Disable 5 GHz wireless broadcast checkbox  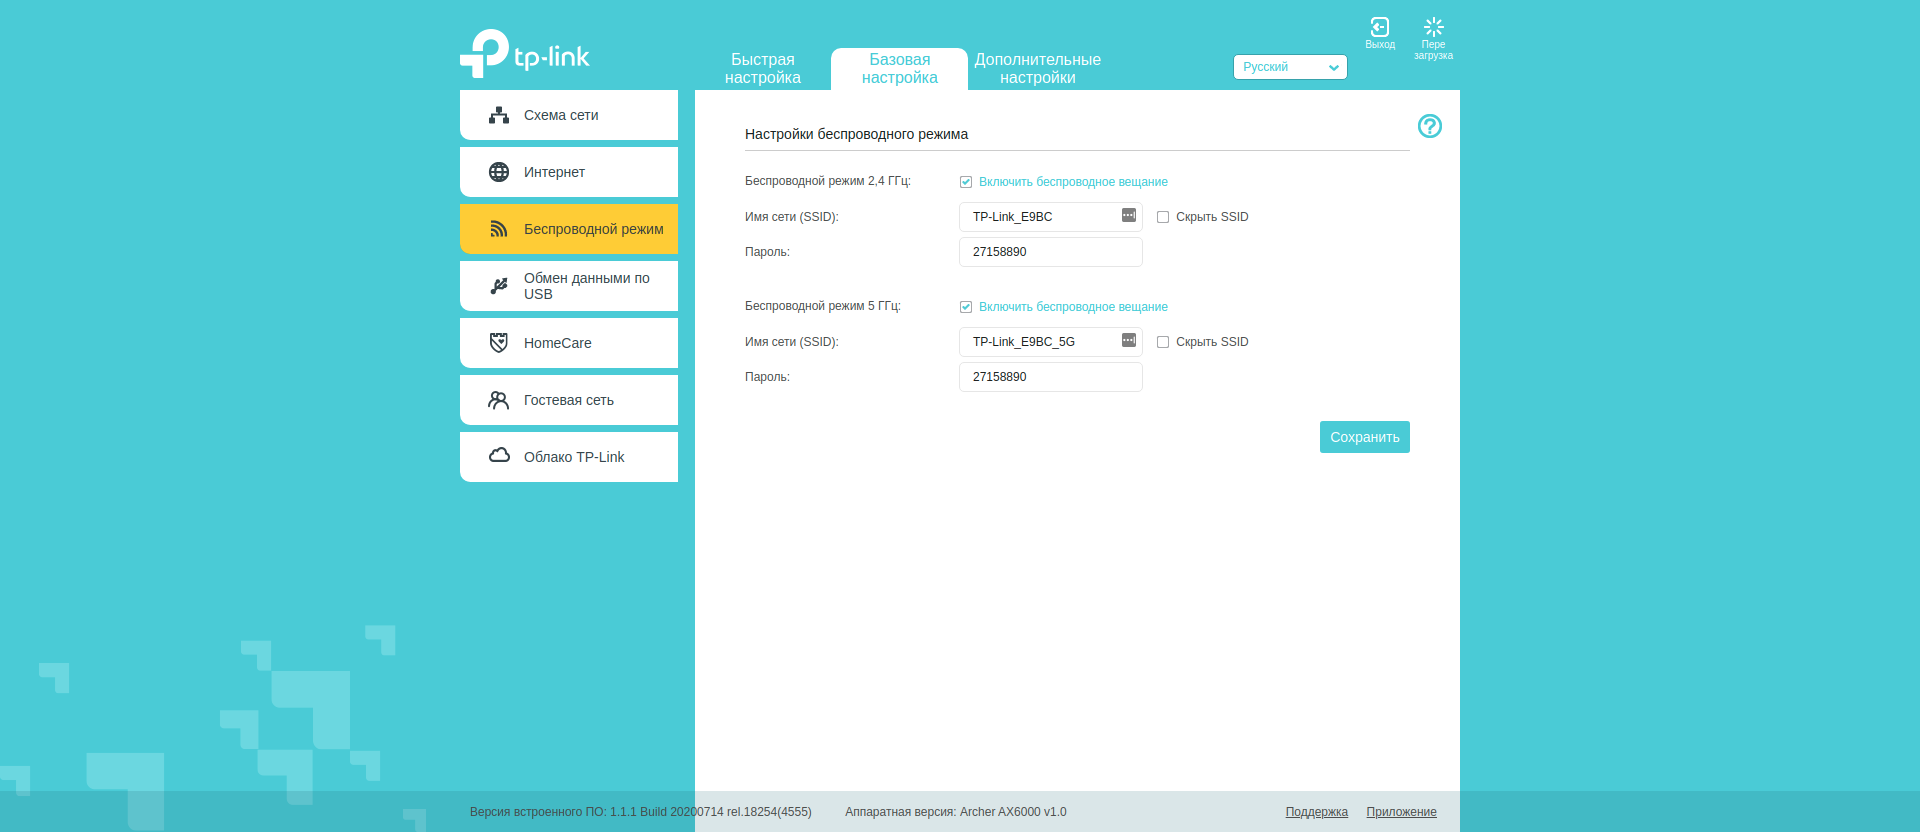966,307
